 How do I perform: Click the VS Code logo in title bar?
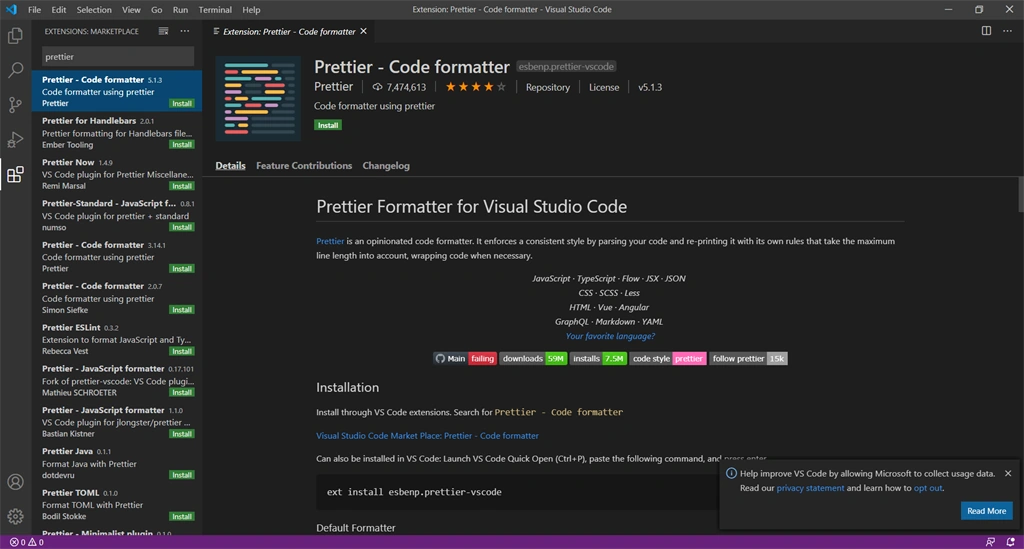[x=11, y=10]
